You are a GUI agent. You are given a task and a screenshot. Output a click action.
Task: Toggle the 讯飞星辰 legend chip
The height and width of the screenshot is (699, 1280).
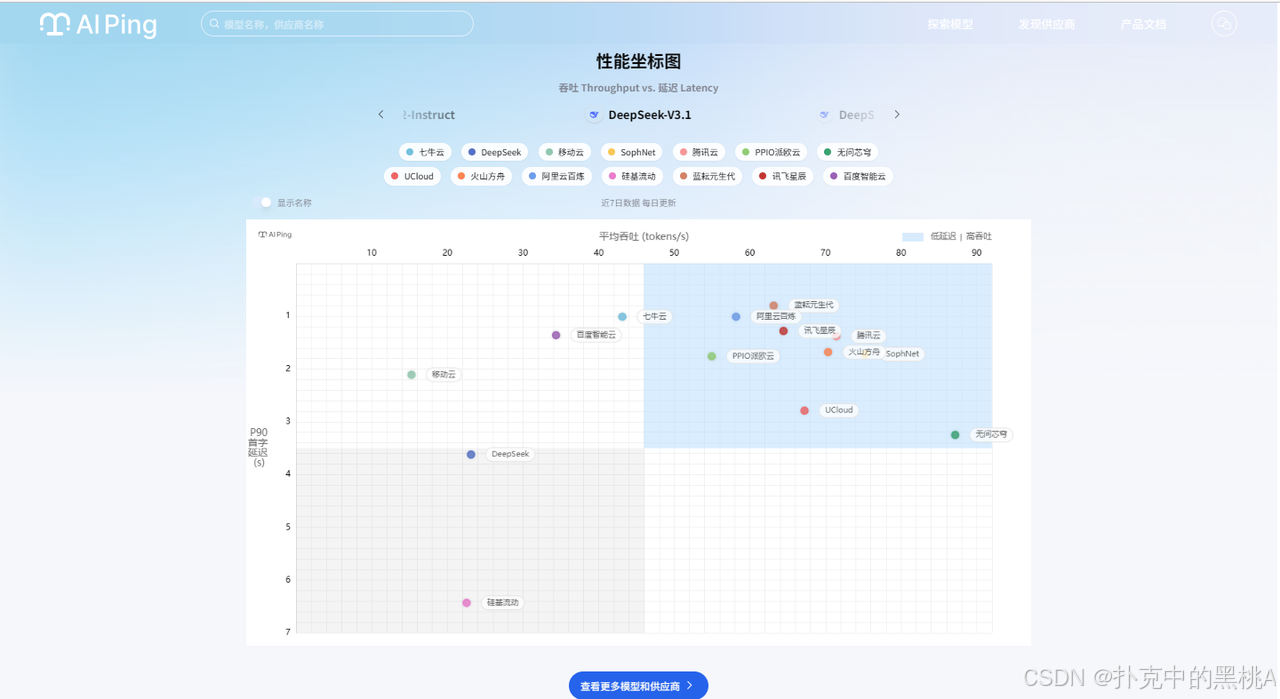783,176
